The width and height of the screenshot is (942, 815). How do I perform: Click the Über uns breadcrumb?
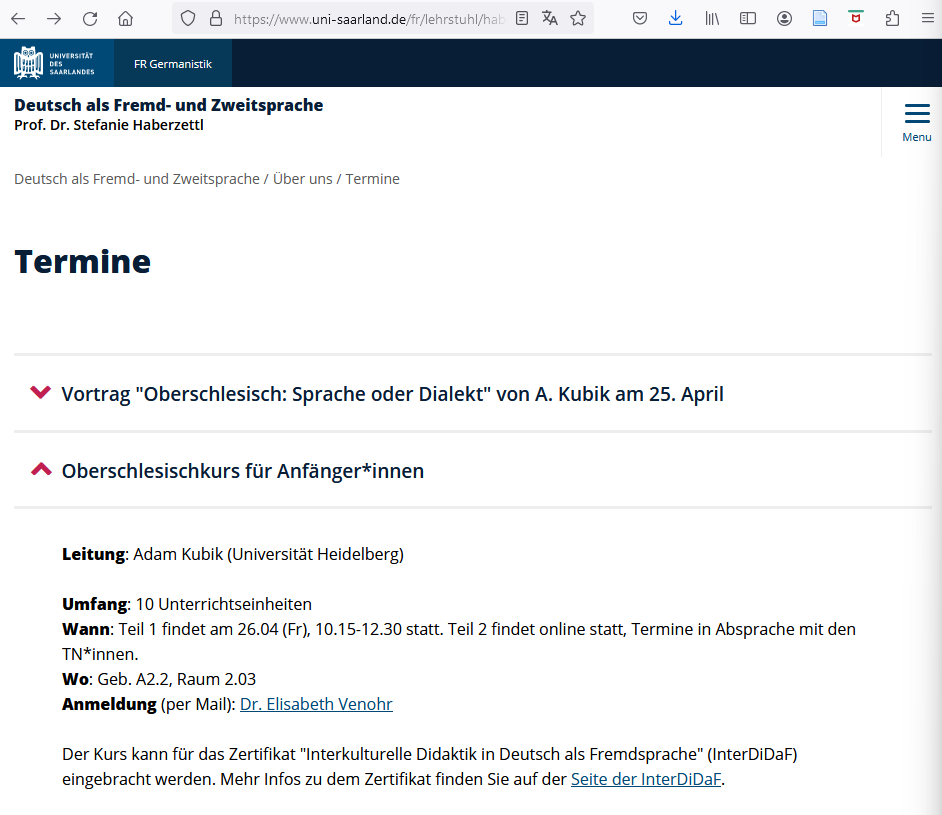tap(303, 179)
